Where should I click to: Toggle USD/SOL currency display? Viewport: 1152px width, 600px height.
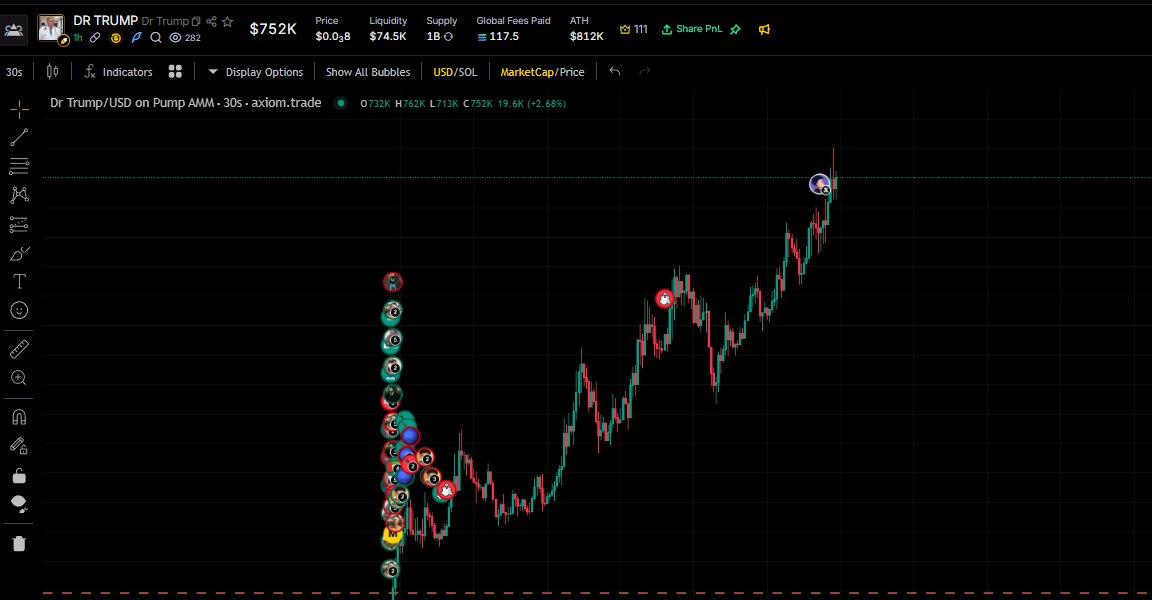455,72
